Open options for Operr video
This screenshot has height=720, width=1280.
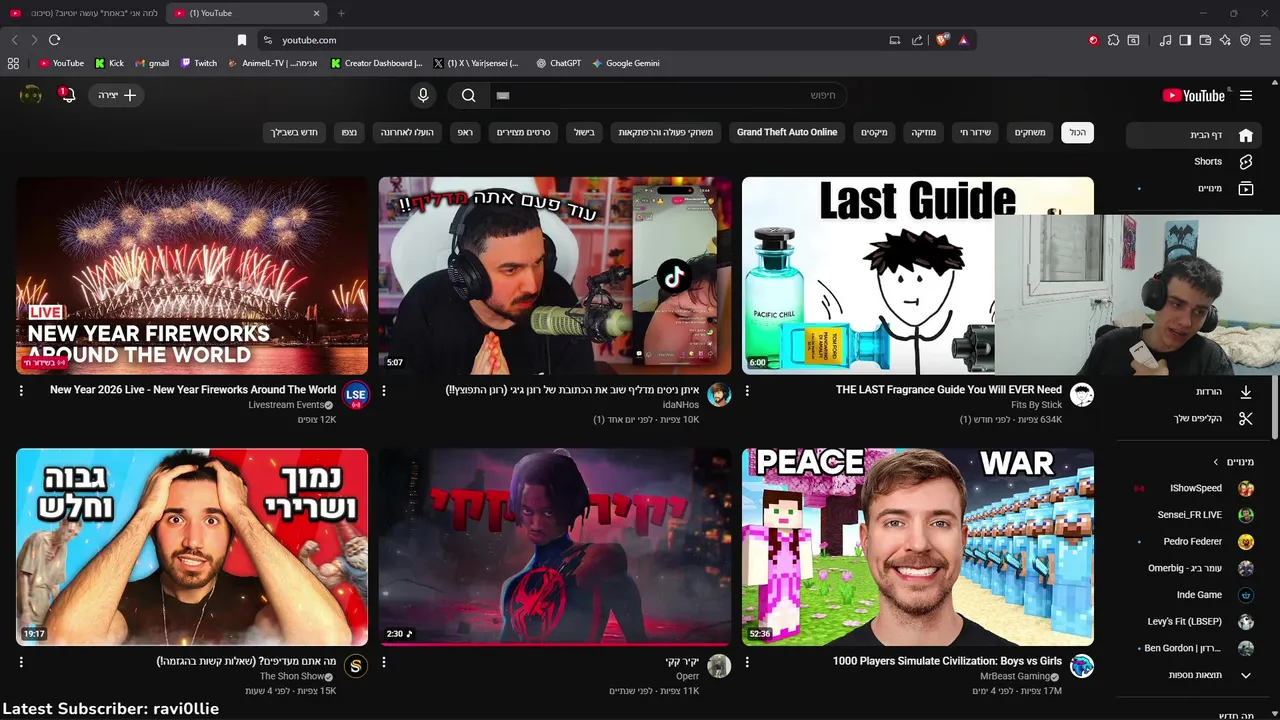pos(384,662)
